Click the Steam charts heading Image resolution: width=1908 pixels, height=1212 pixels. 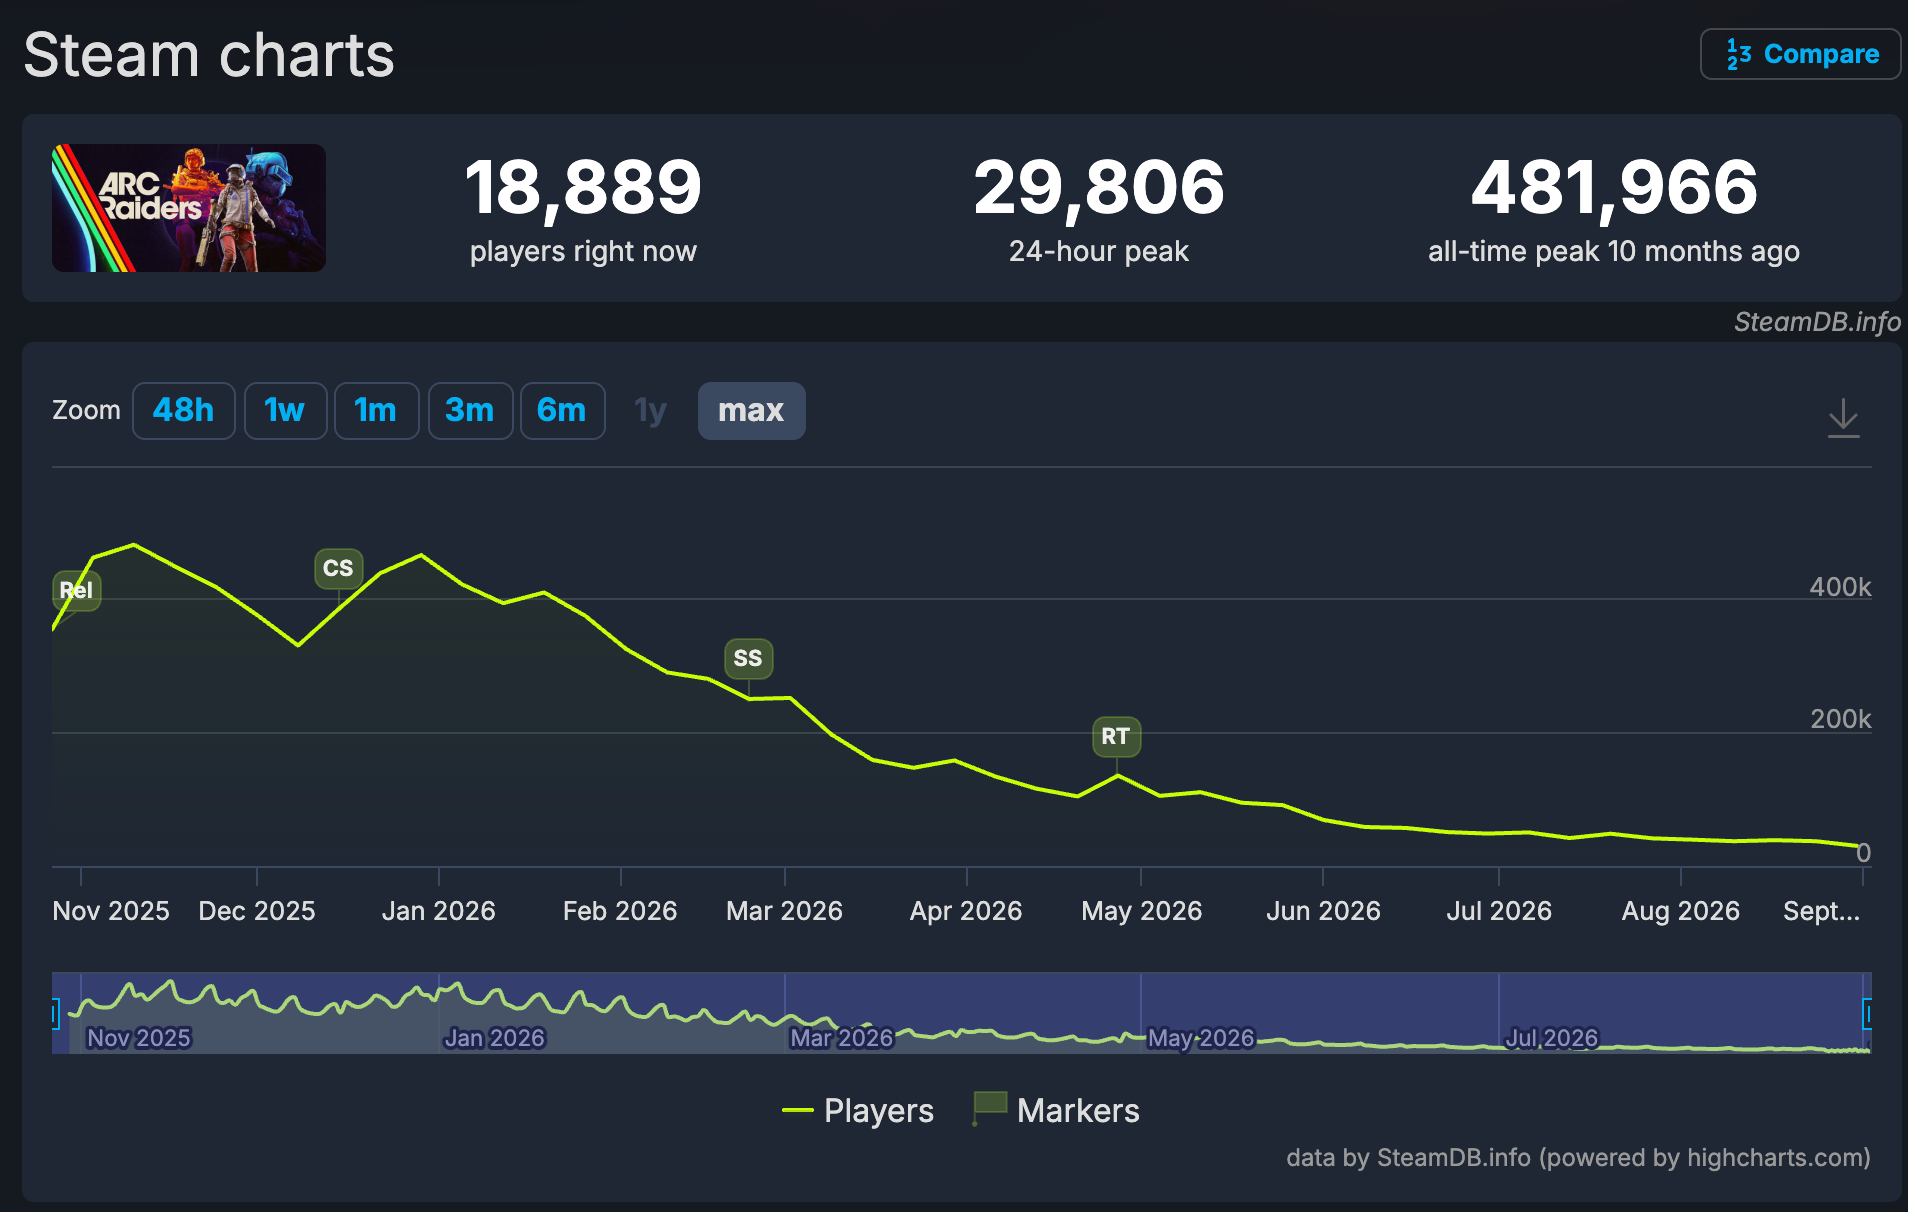coord(209,55)
